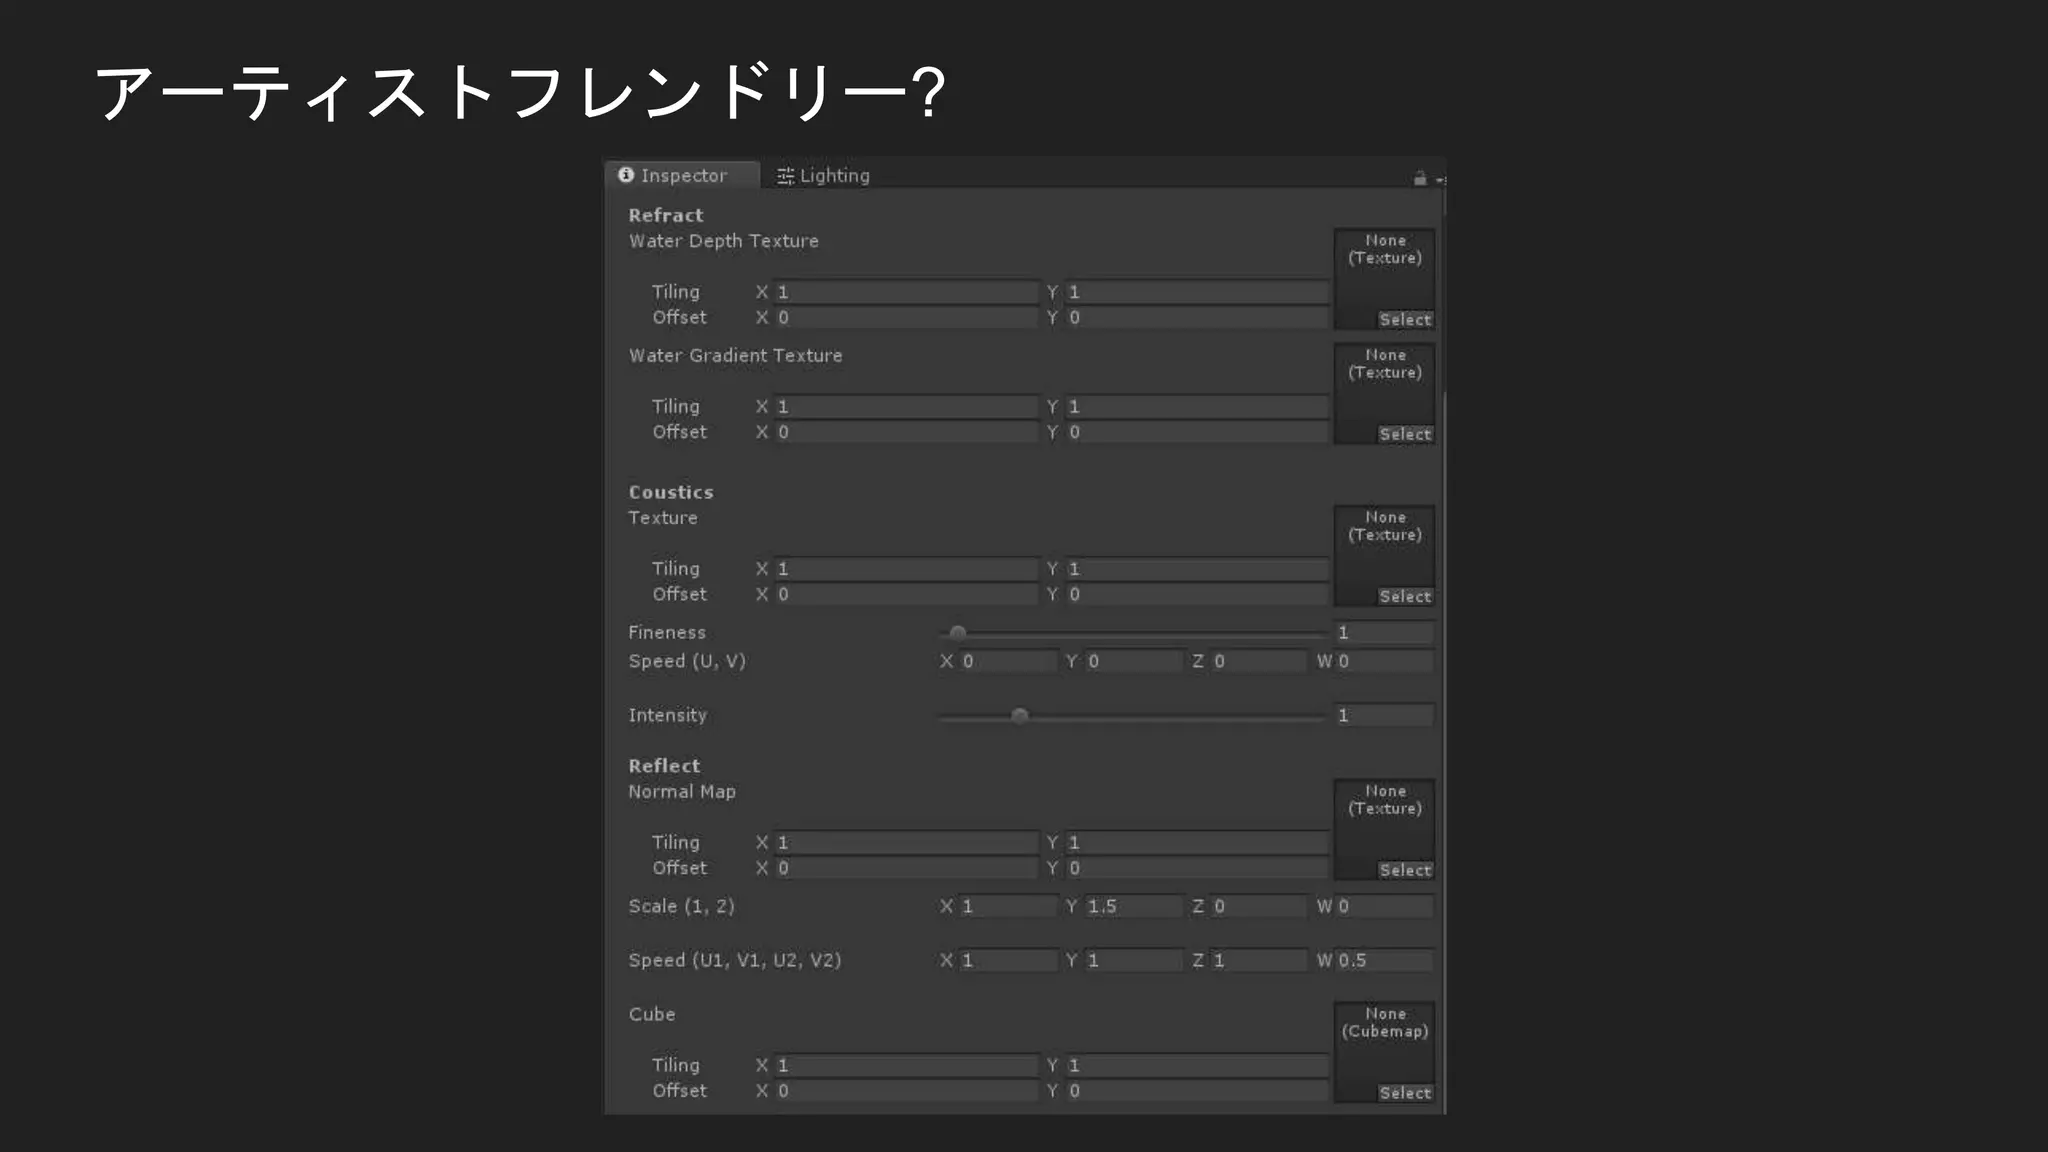Edit Speed (U, V) X field
Image resolution: width=2048 pixels, height=1152 pixels.
(1007, 661)
